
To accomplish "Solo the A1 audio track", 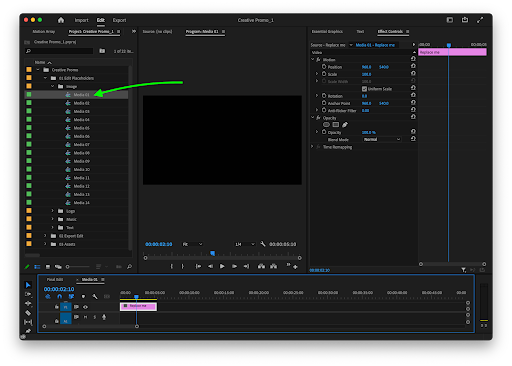I will pyautogui.click(x=95, y=317).
